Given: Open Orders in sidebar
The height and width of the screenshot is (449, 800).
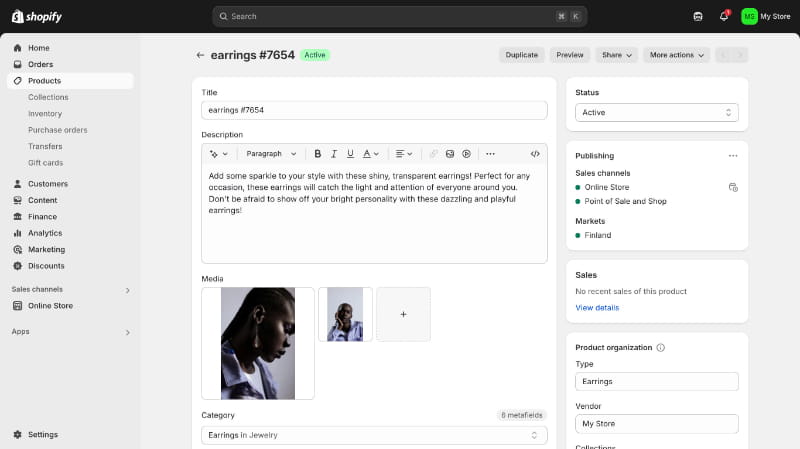Looking at the screenshot, I should 70,64.
